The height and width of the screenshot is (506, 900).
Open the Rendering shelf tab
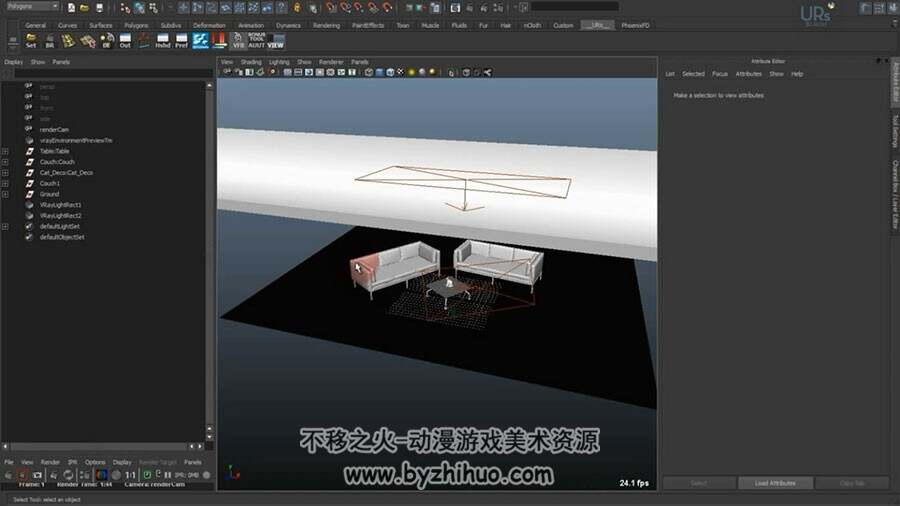pos(326,26)
